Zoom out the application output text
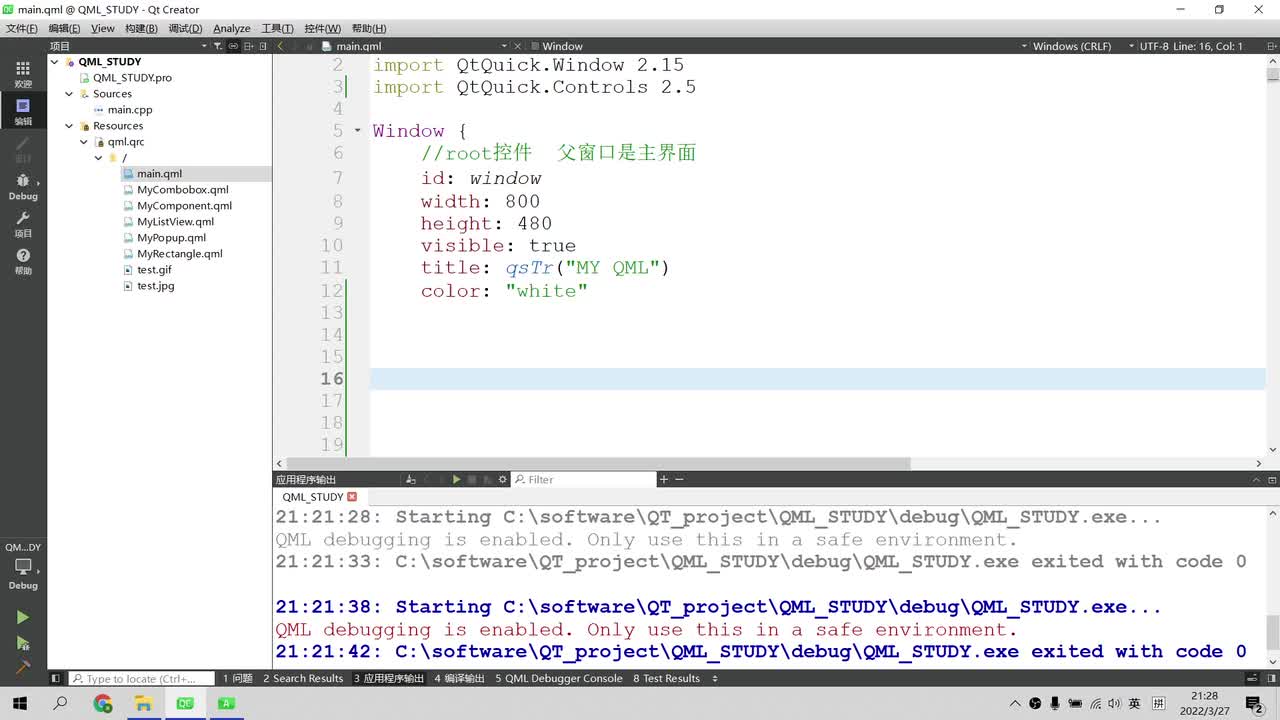The width and height of the screenshot is (1280, 720). [679, 480]
